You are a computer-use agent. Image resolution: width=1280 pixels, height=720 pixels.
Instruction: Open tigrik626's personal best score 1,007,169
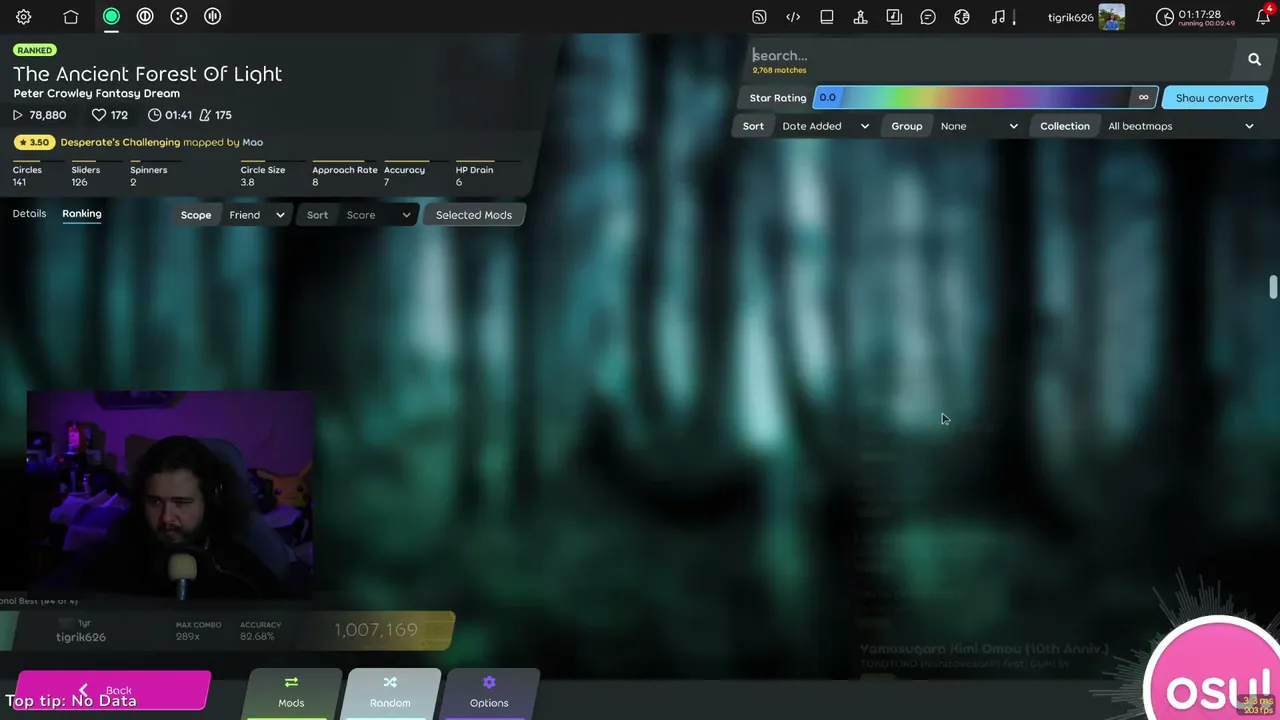[227, 631]
